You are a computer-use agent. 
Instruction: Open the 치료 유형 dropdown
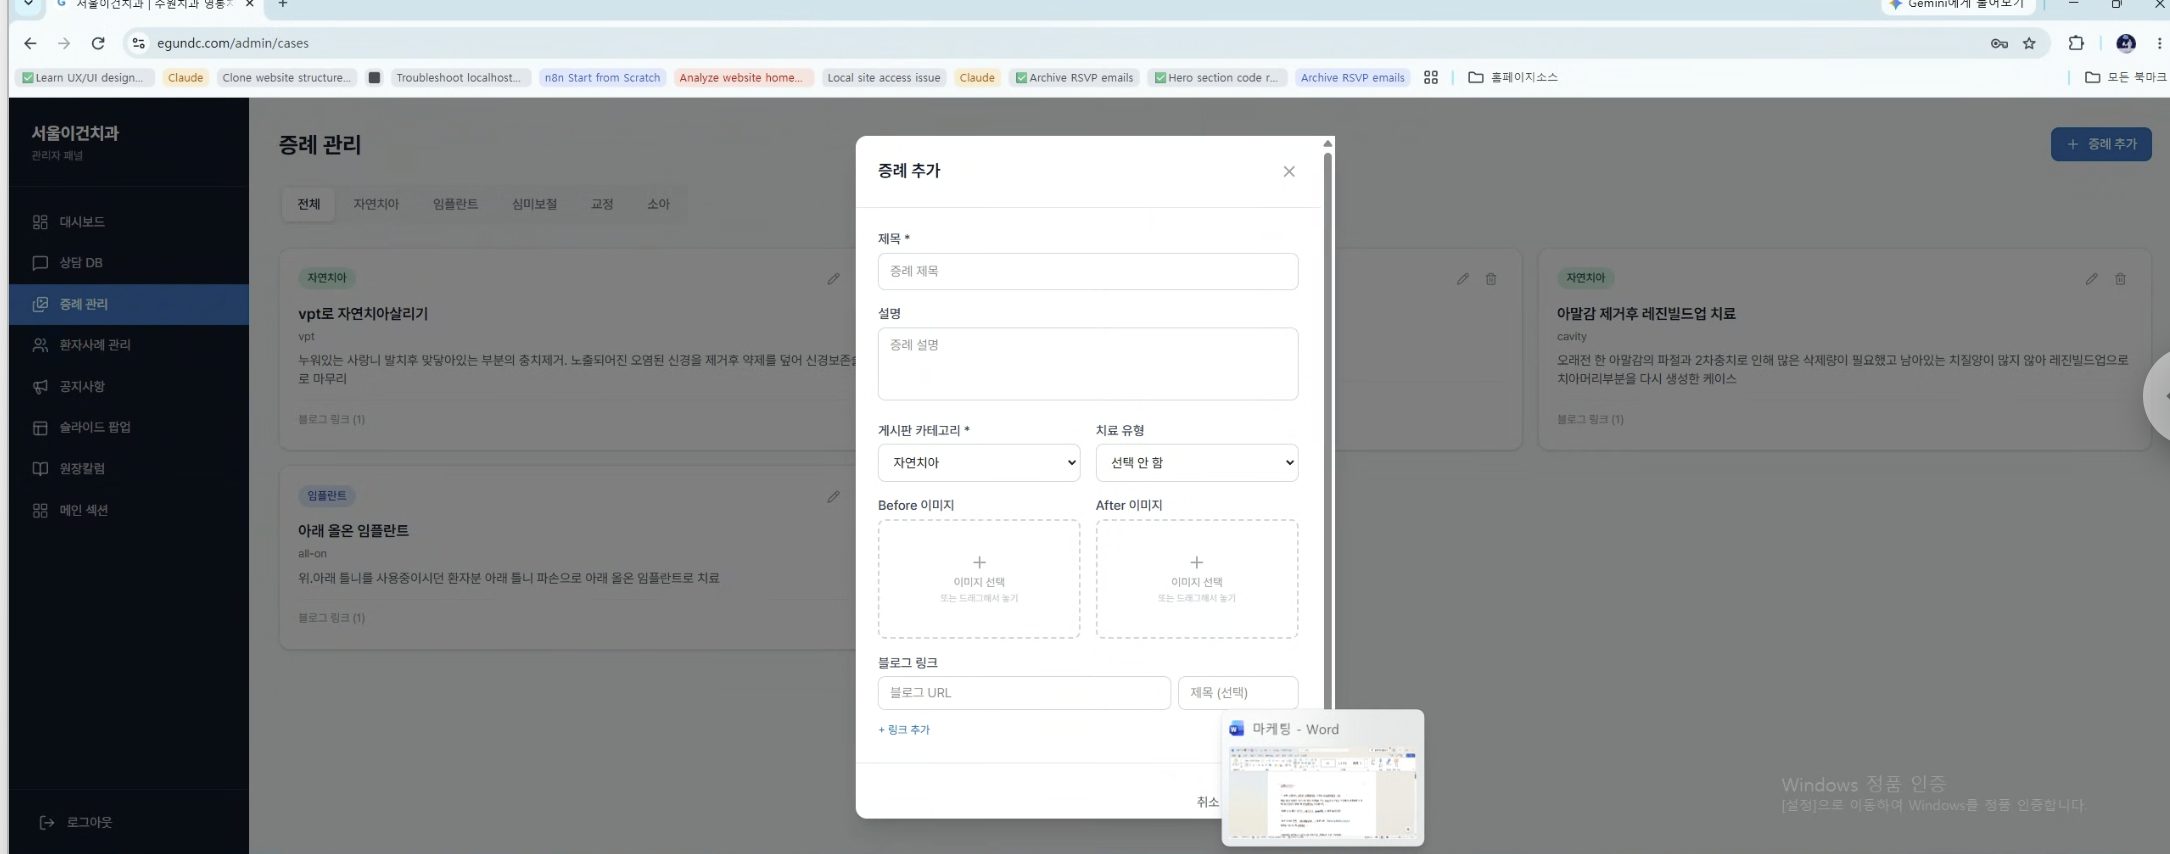1197,463
